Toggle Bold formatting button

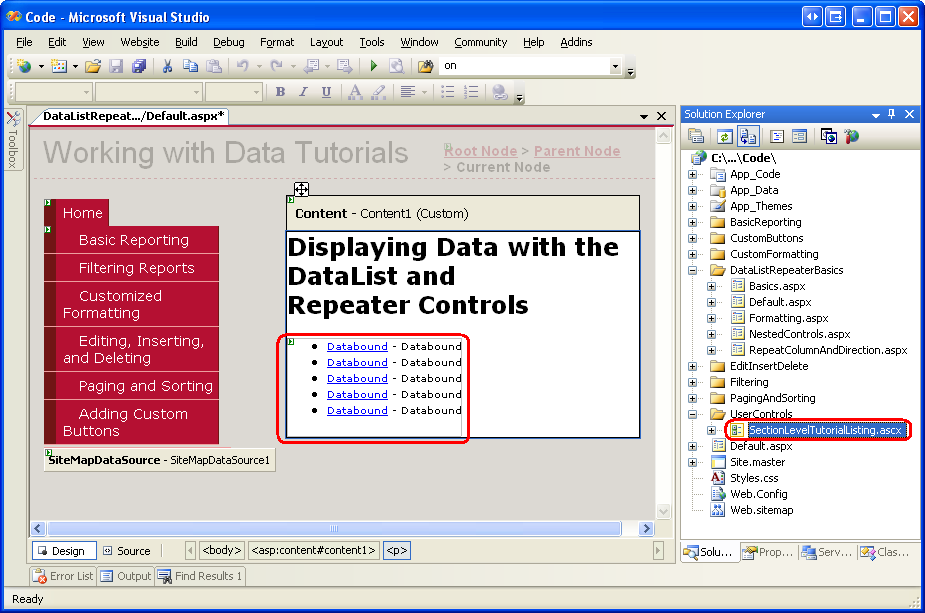pos(280,92)
